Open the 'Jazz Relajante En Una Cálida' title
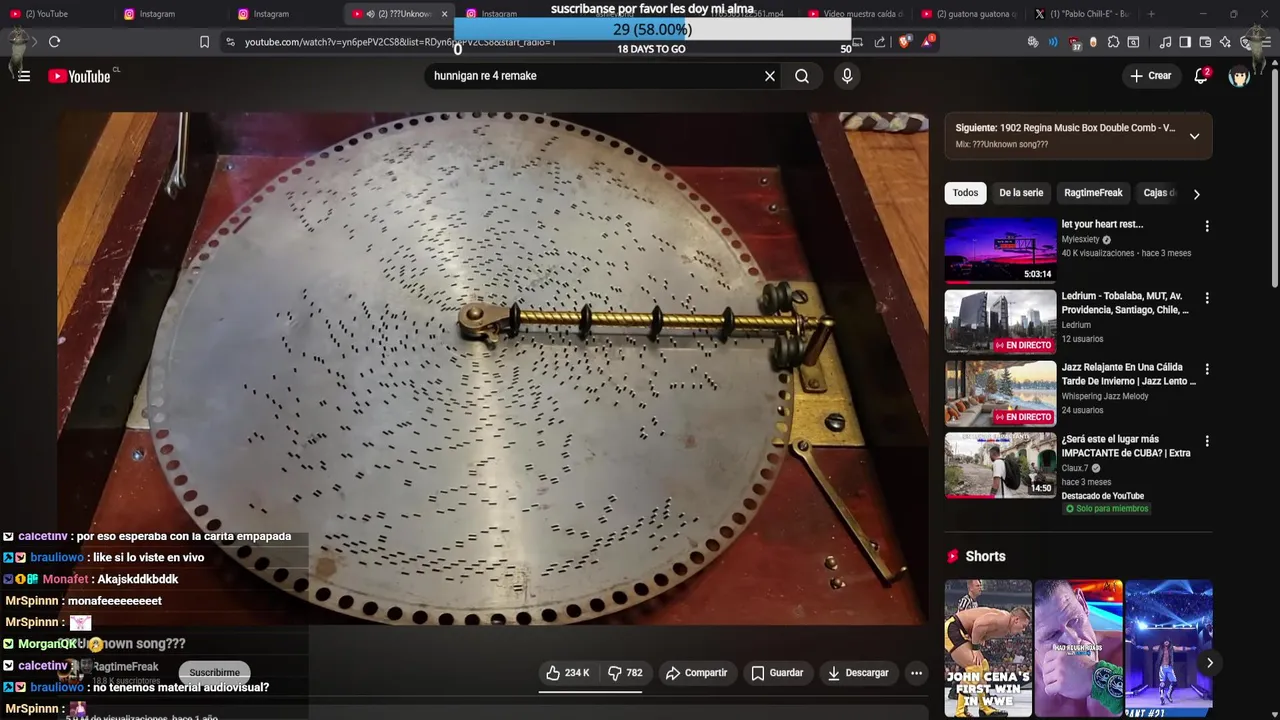Screen dimensions: 1280x720 1128,374
